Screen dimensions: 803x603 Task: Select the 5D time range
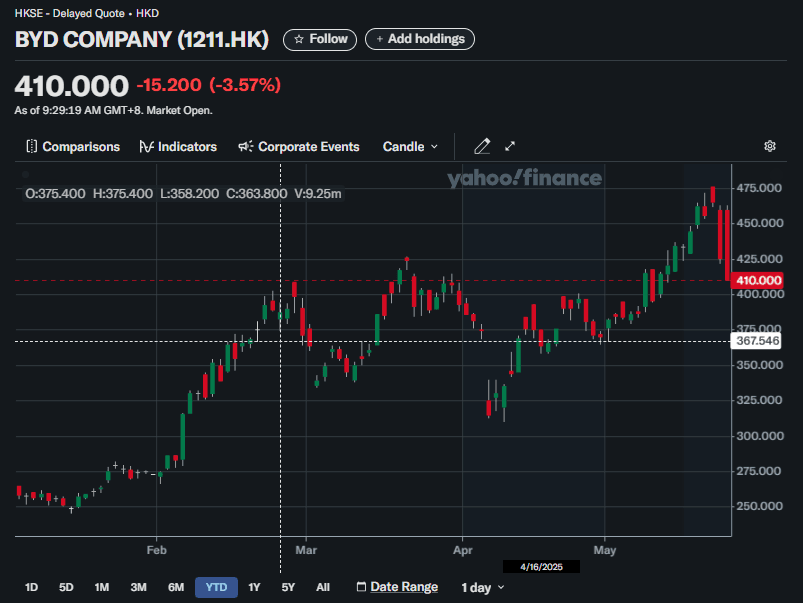[x=66, y=587]
